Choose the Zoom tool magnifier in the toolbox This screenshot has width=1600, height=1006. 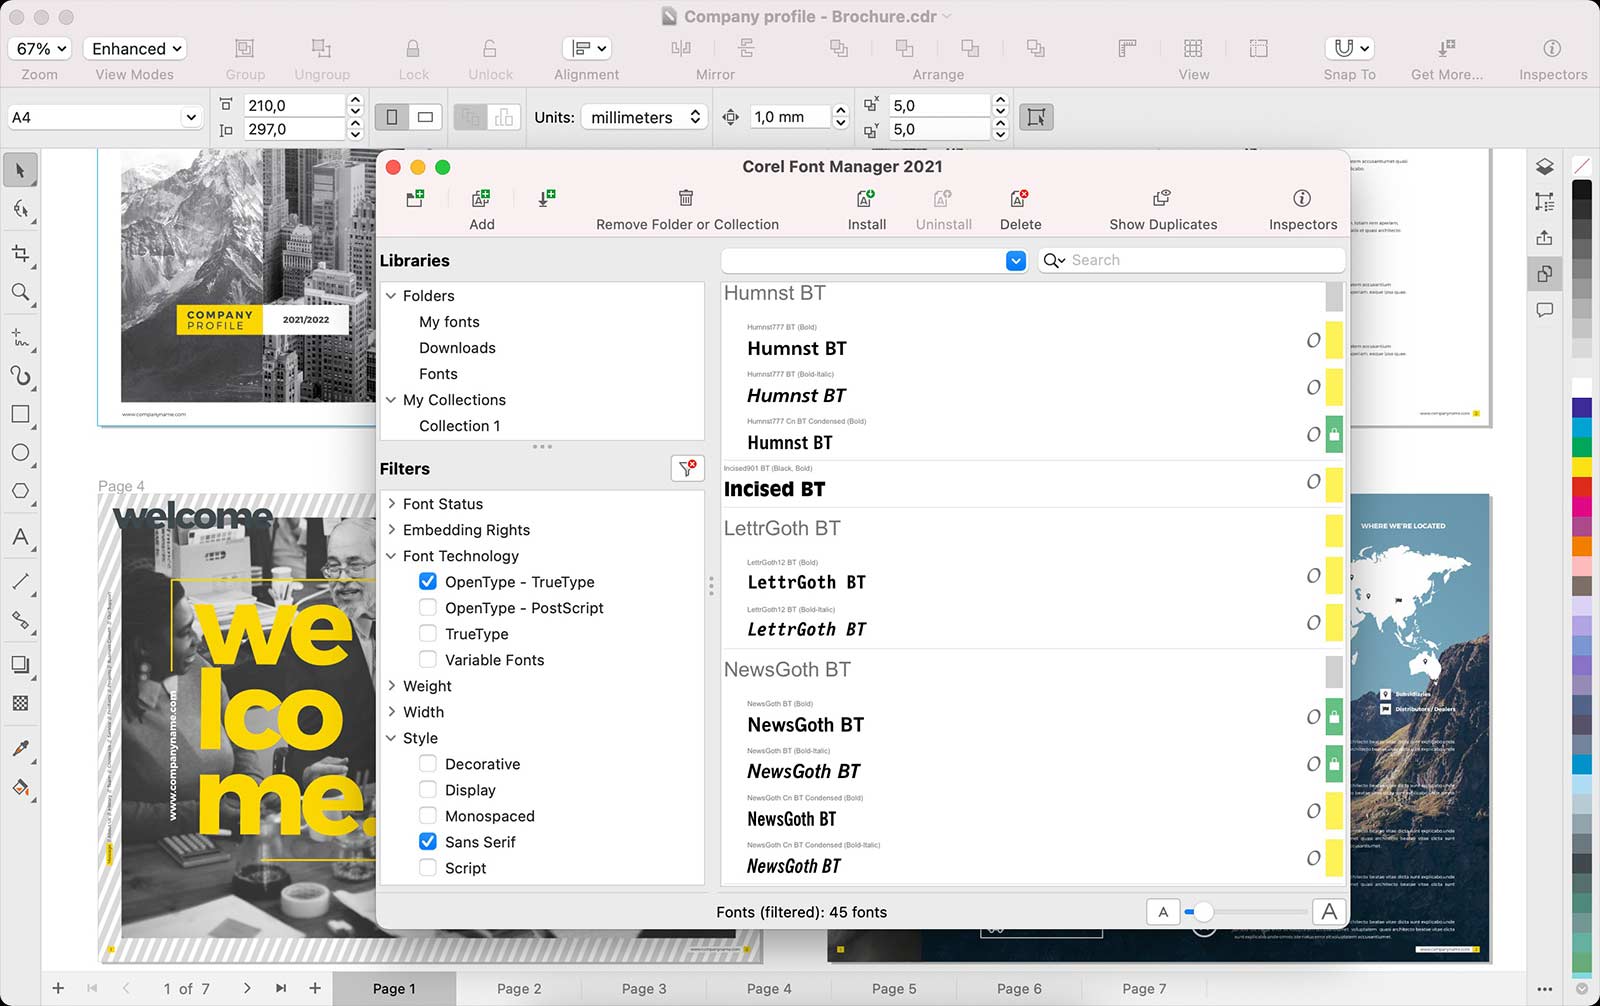pos(20,292)
